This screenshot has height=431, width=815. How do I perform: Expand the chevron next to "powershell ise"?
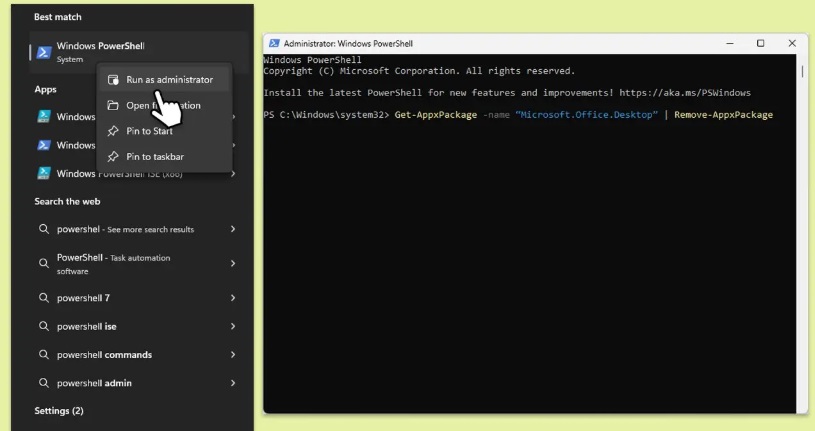point(233,326)
